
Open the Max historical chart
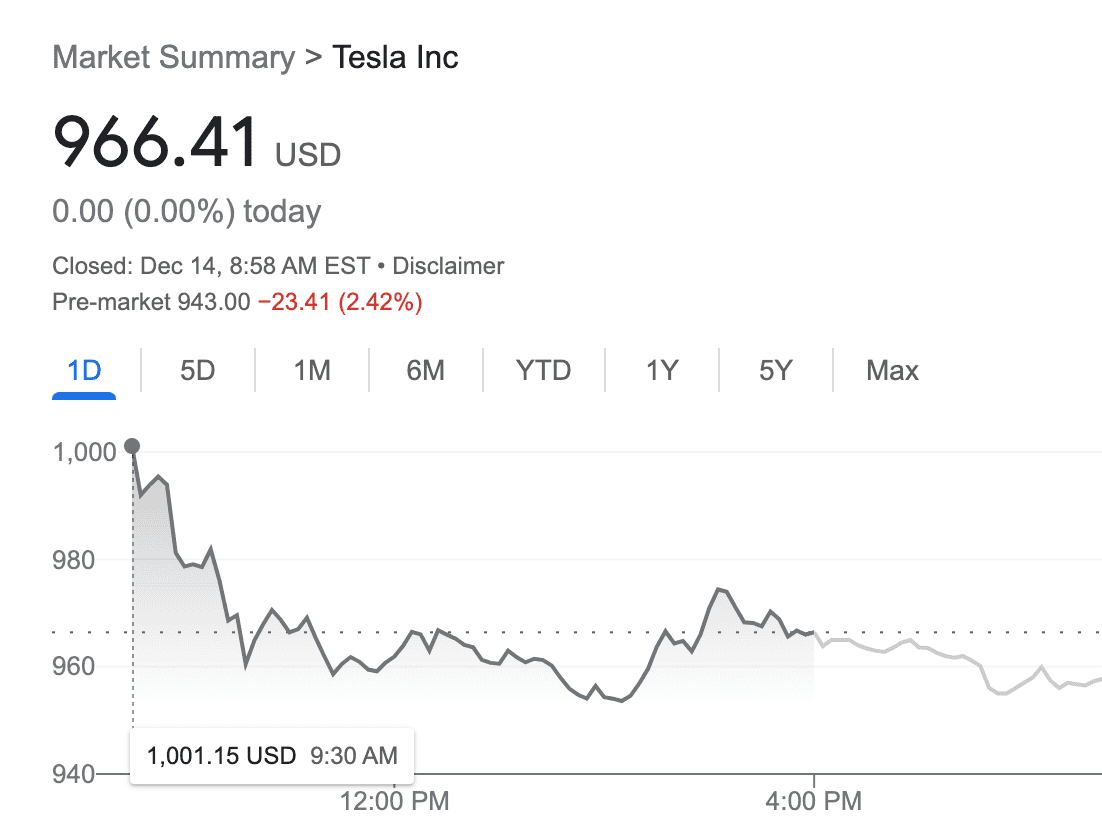[891, 370]
